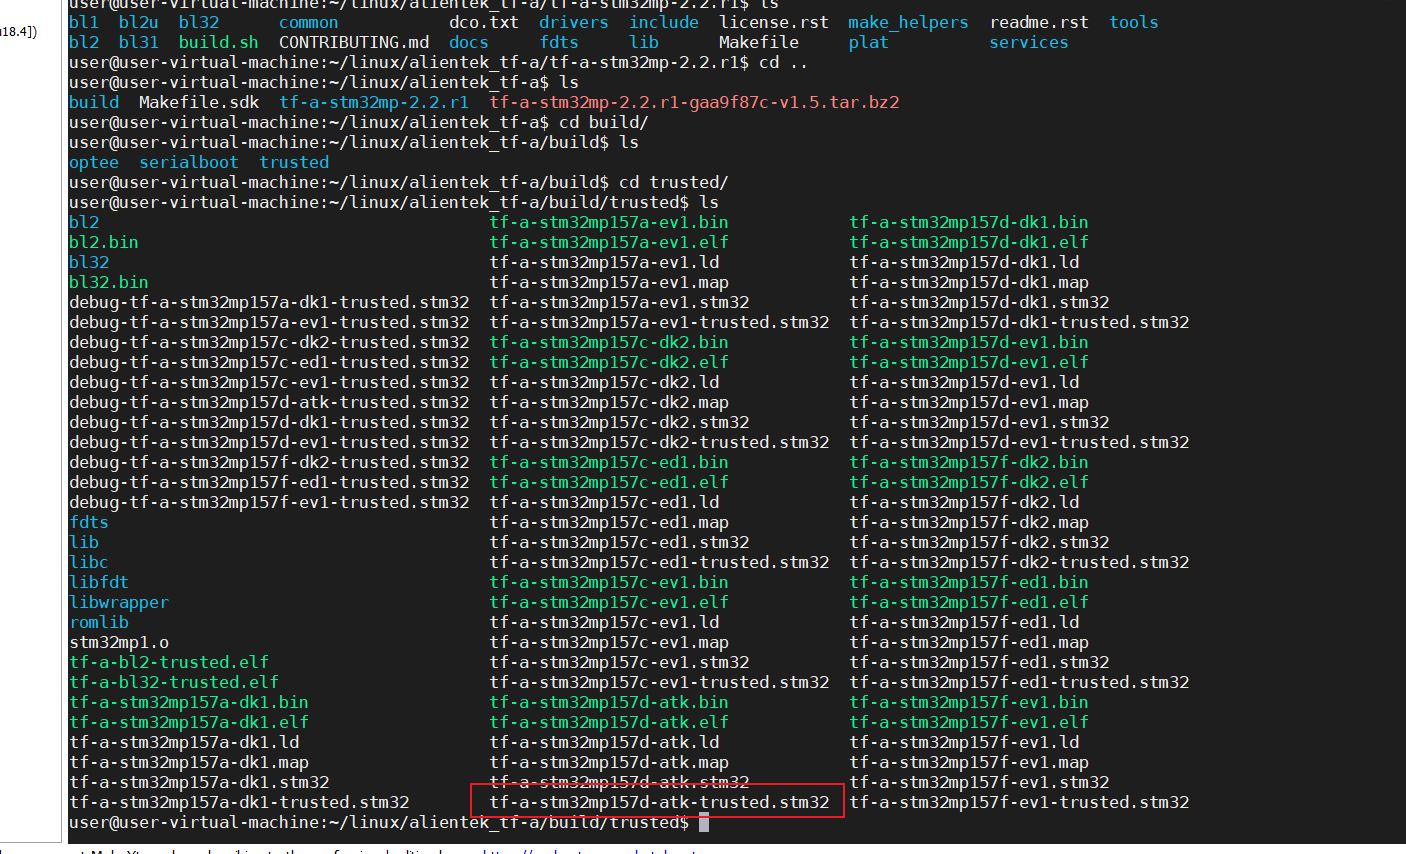Select the red tf-a-stm32mp-2.2.r1-gaa9f87c-v1.5.tar.bz2 archive name
Screen dimensions: 1406x854
click(x=694, y=102)
